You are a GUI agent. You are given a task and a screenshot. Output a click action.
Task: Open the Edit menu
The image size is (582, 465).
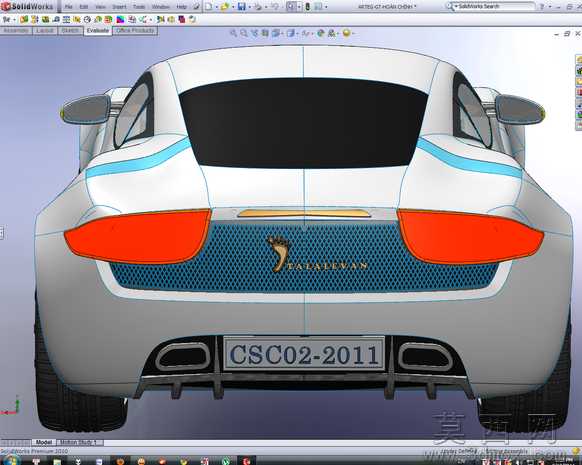point(84,7)
